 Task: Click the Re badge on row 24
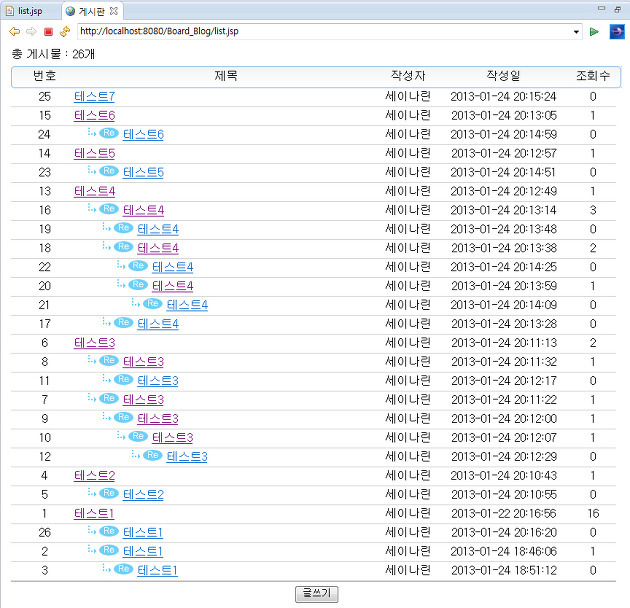point(109,133)
